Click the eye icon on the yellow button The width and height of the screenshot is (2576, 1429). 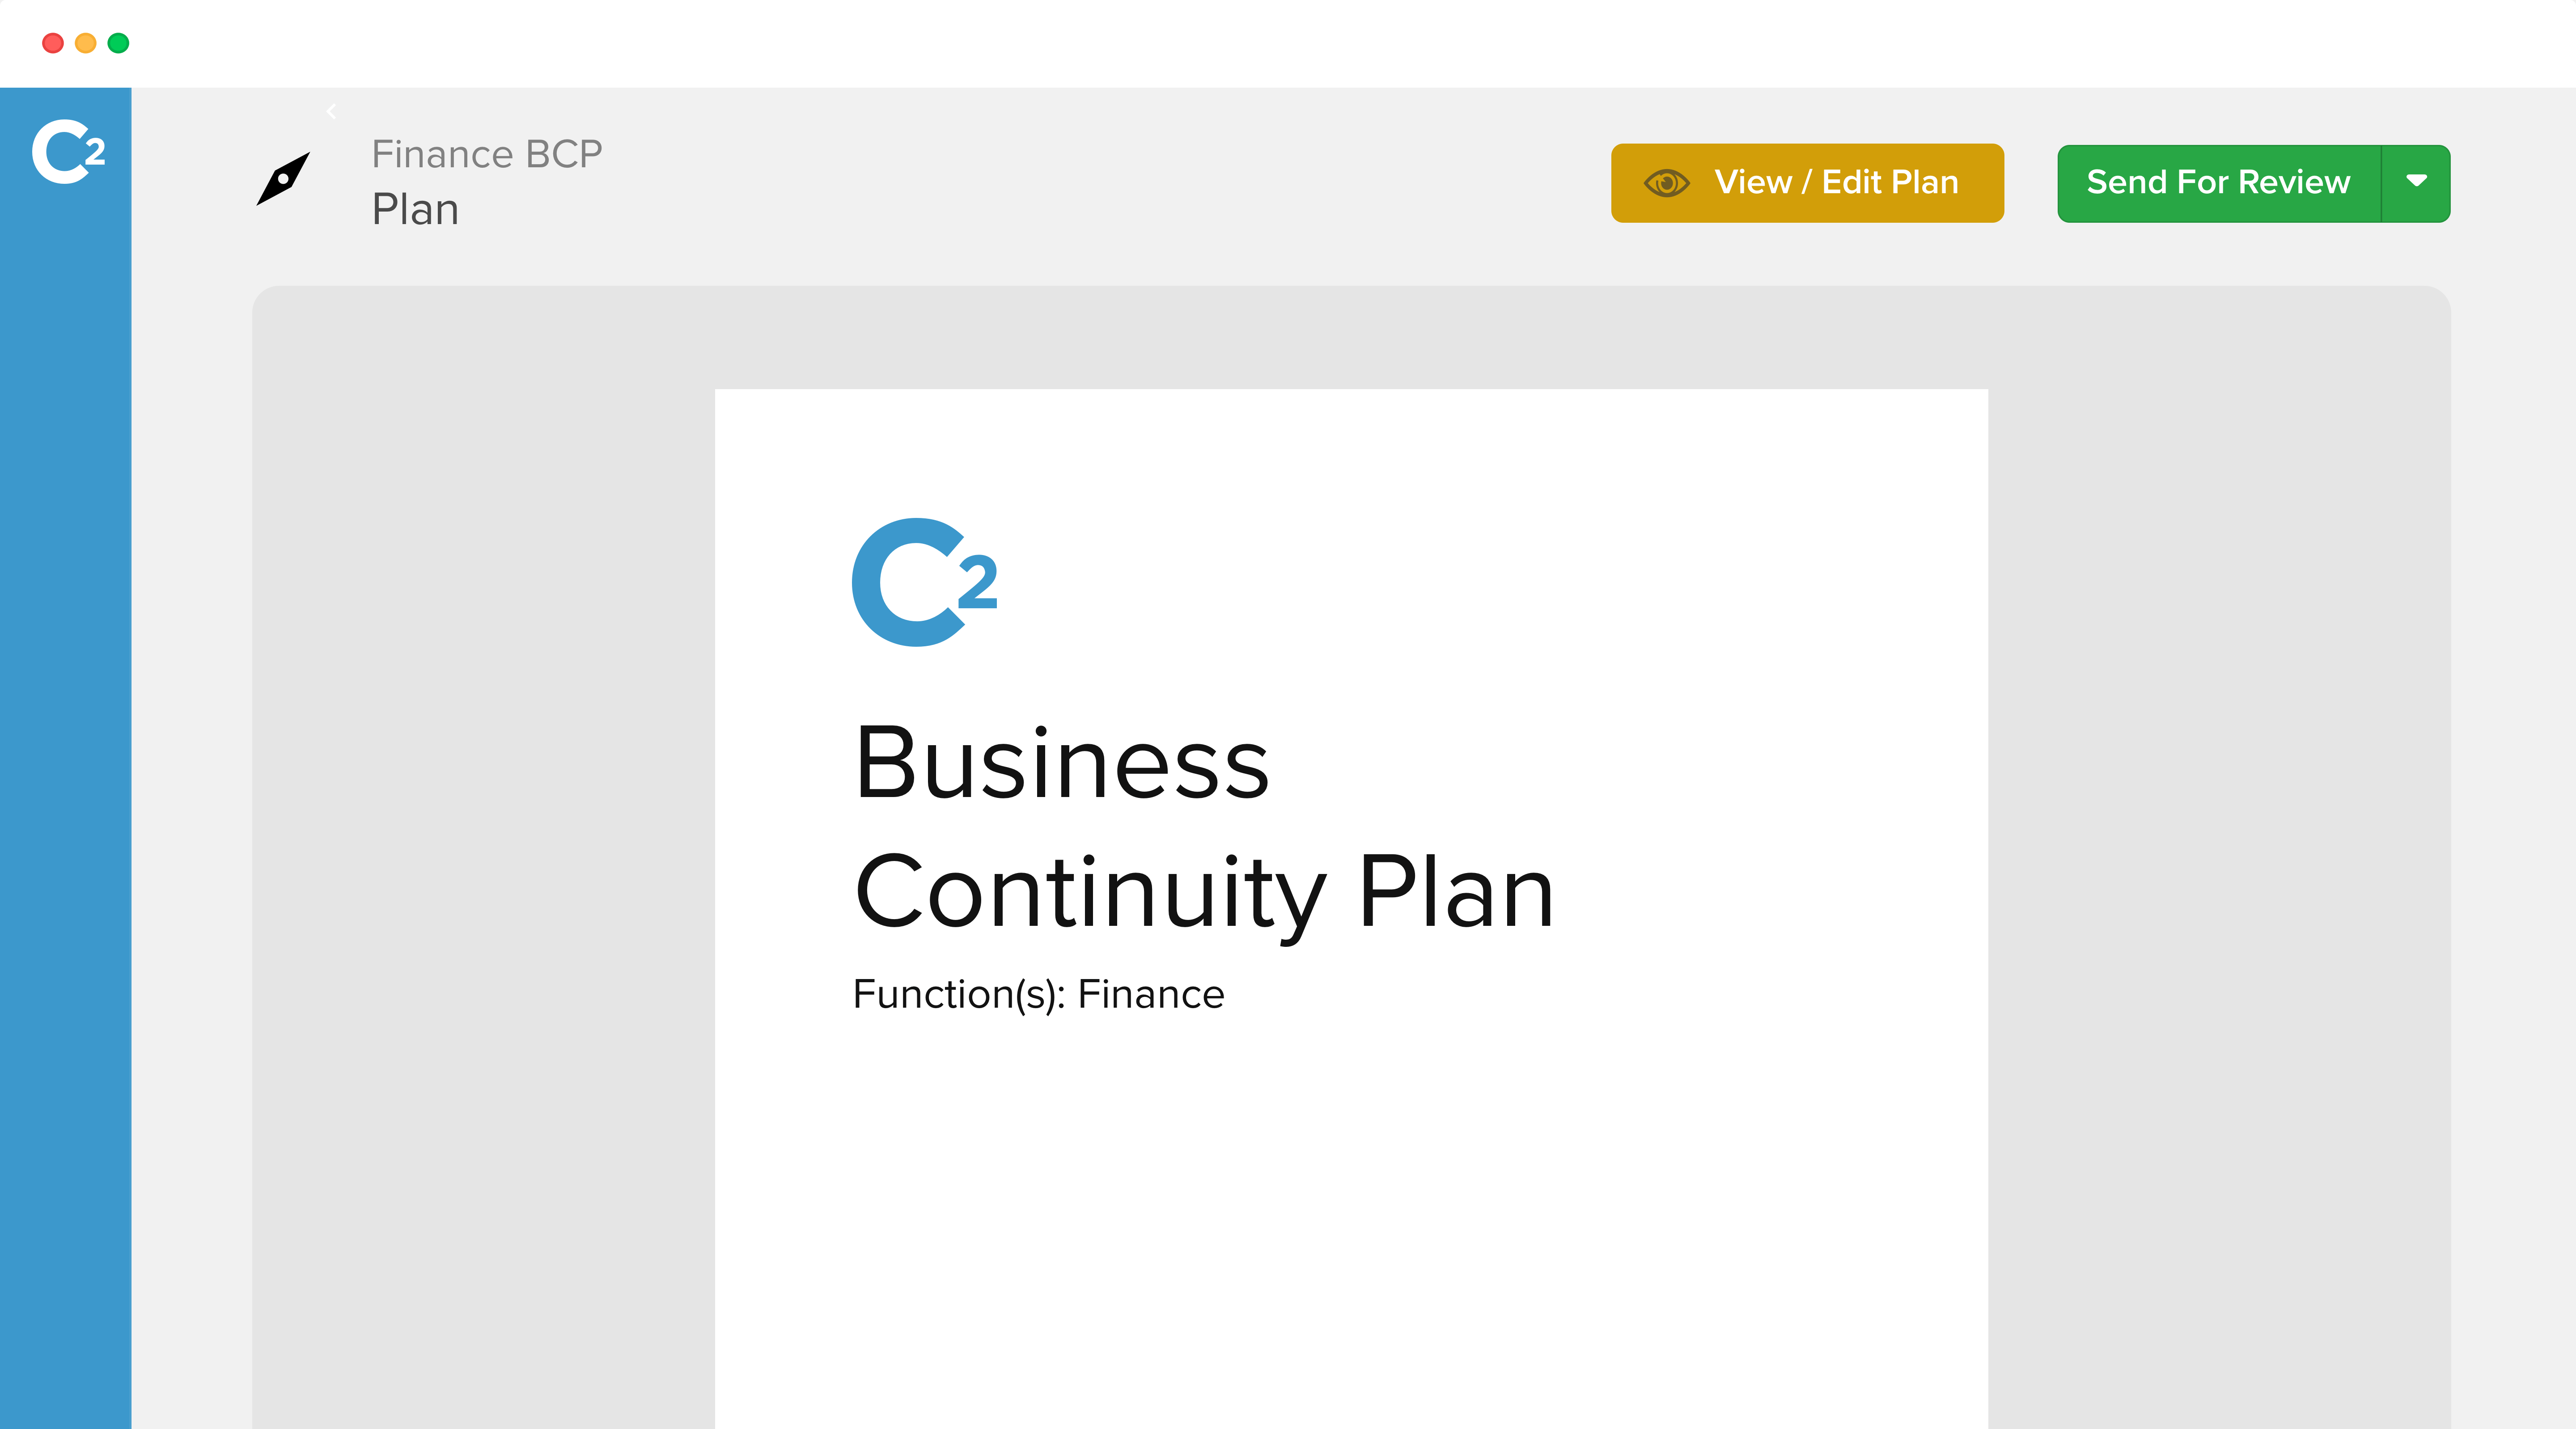[1666, 183]
